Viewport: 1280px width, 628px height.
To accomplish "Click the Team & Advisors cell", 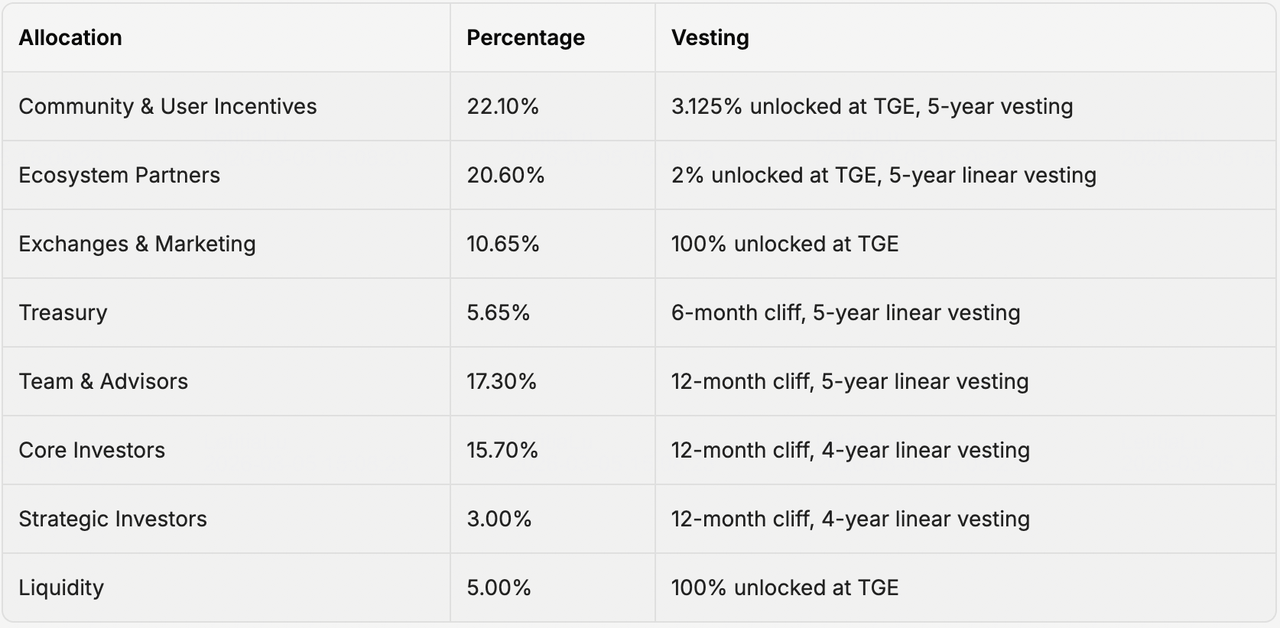I will point(103,381).
